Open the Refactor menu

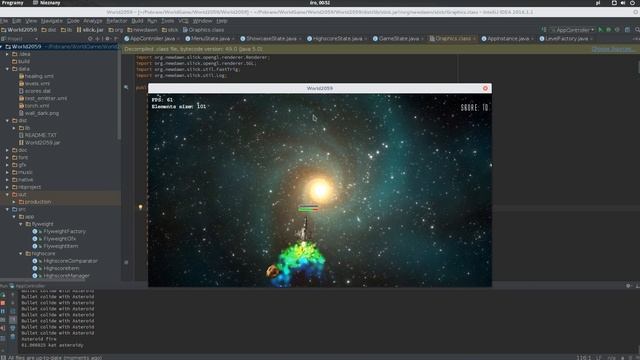pyautogui.click(x=117, y=21)
